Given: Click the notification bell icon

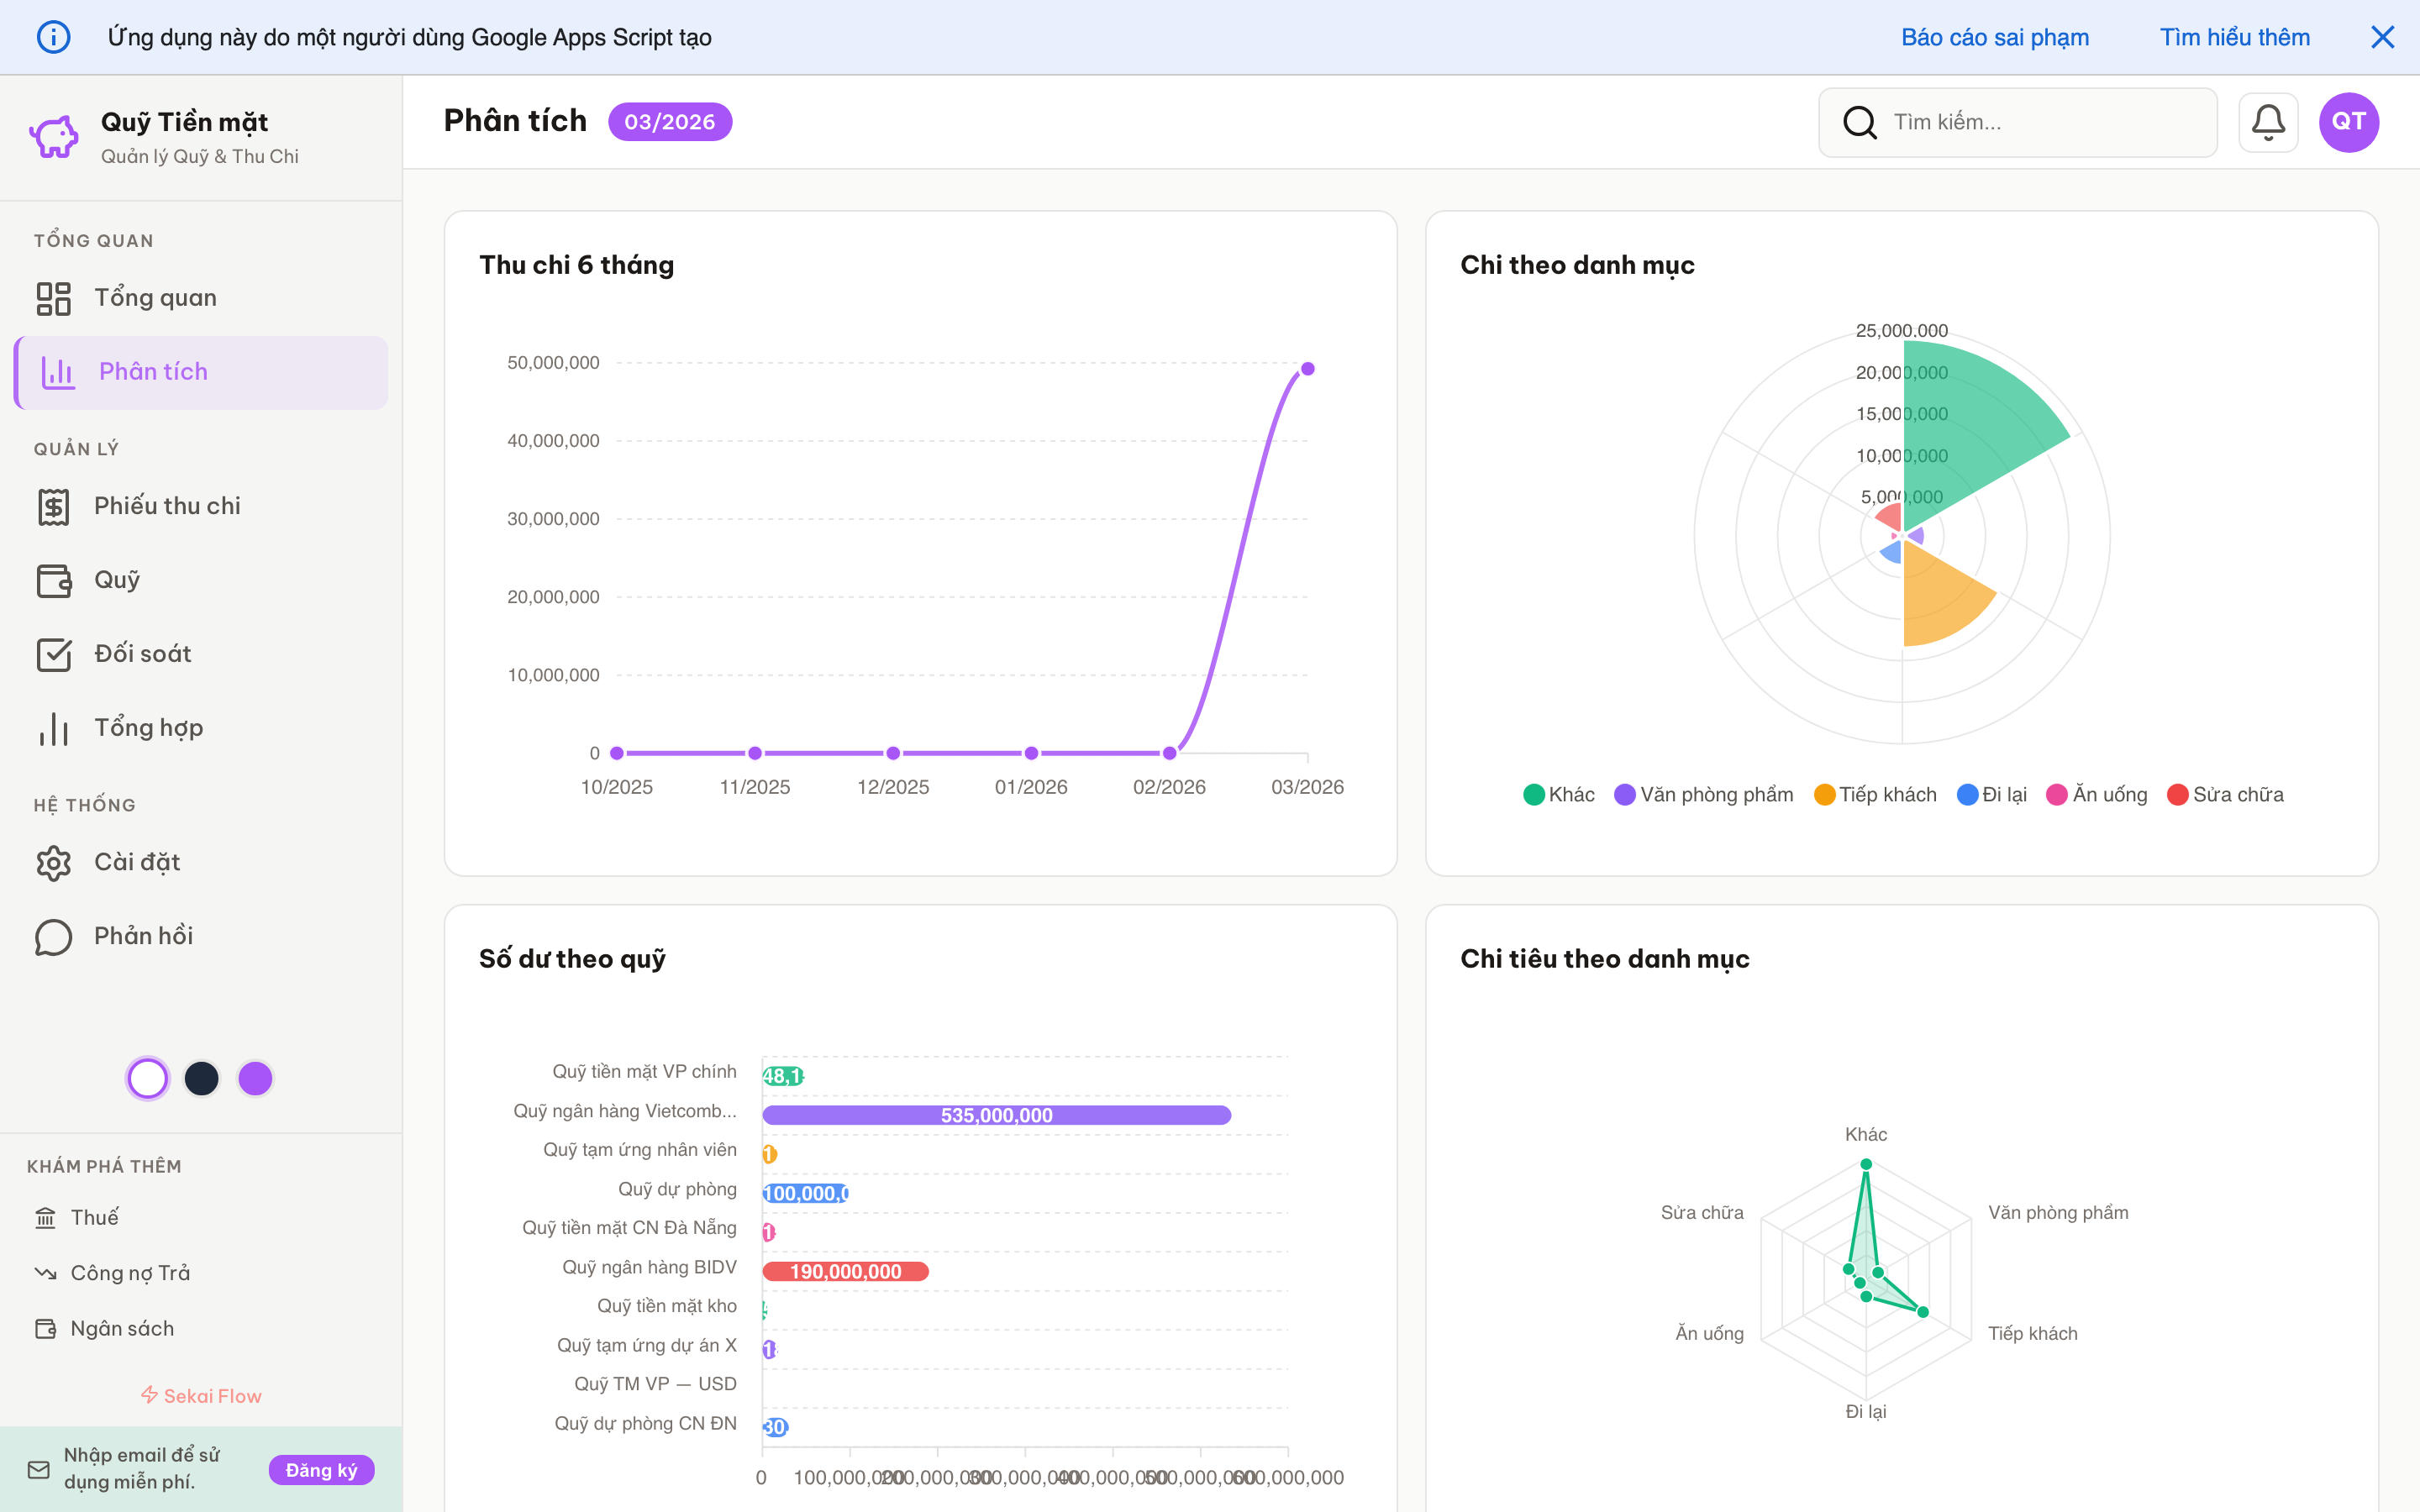Looking at the screenshot, I should (2267, 122).
